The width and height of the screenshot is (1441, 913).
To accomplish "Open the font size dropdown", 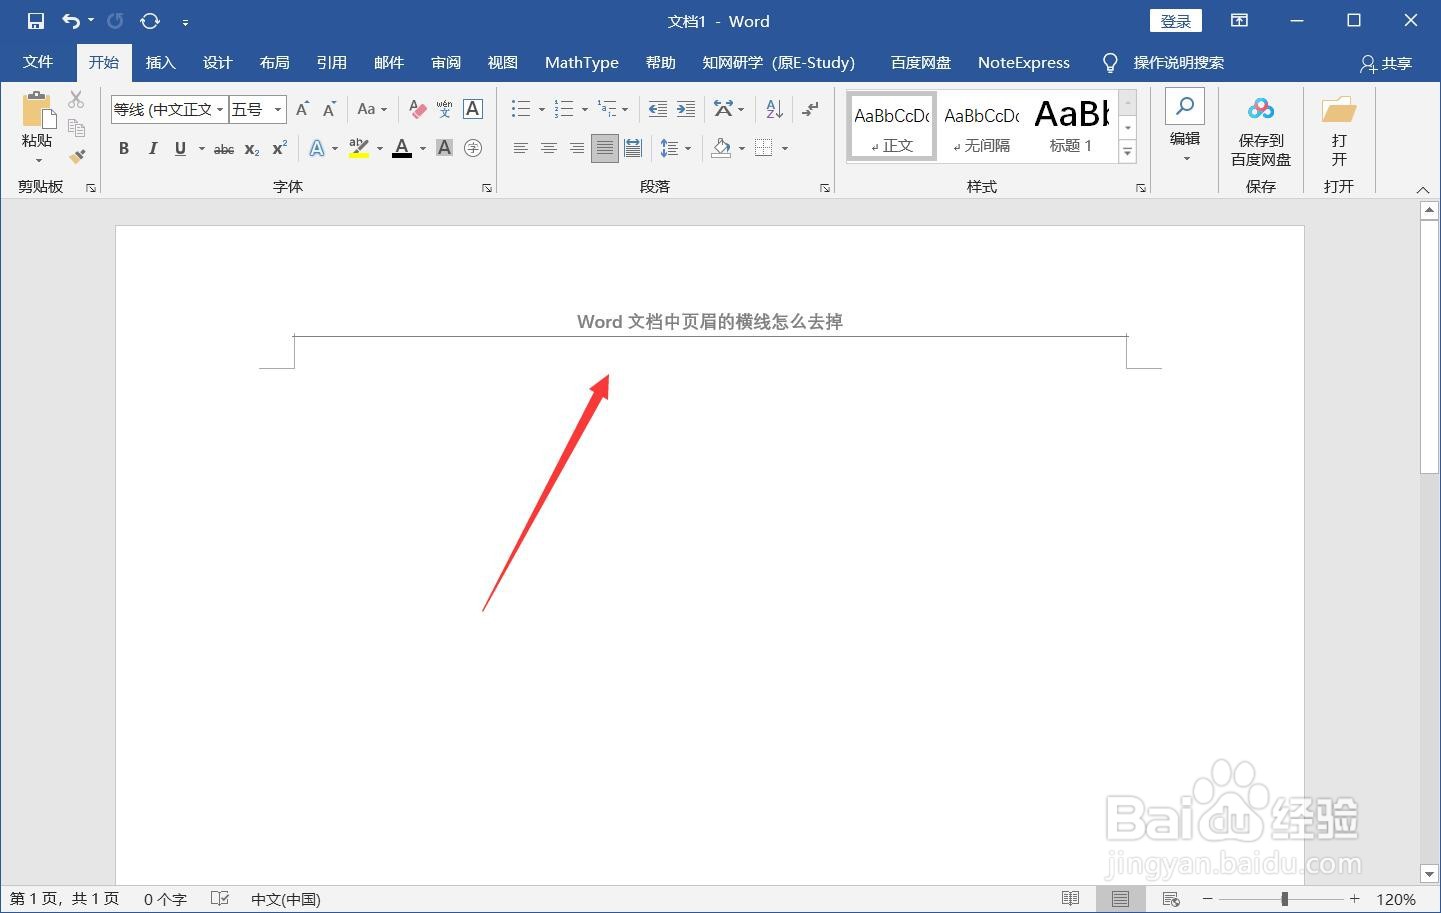I will click(277, 108).
